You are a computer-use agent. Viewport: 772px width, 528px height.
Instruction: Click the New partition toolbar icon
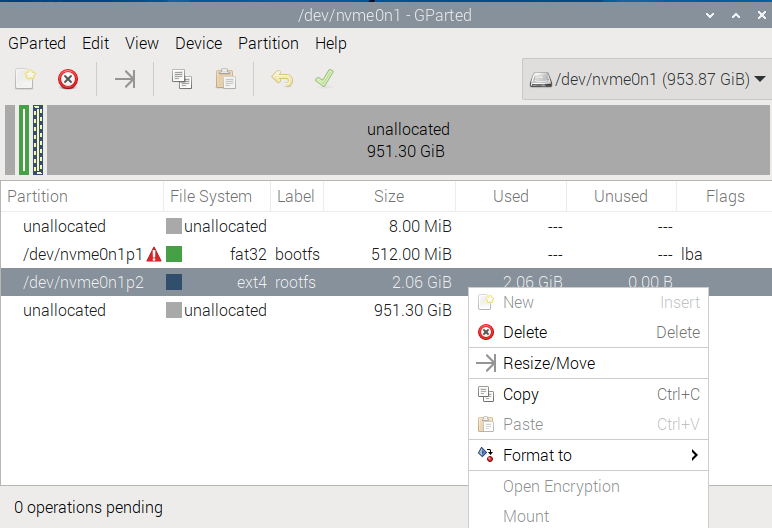pos(25,79)
